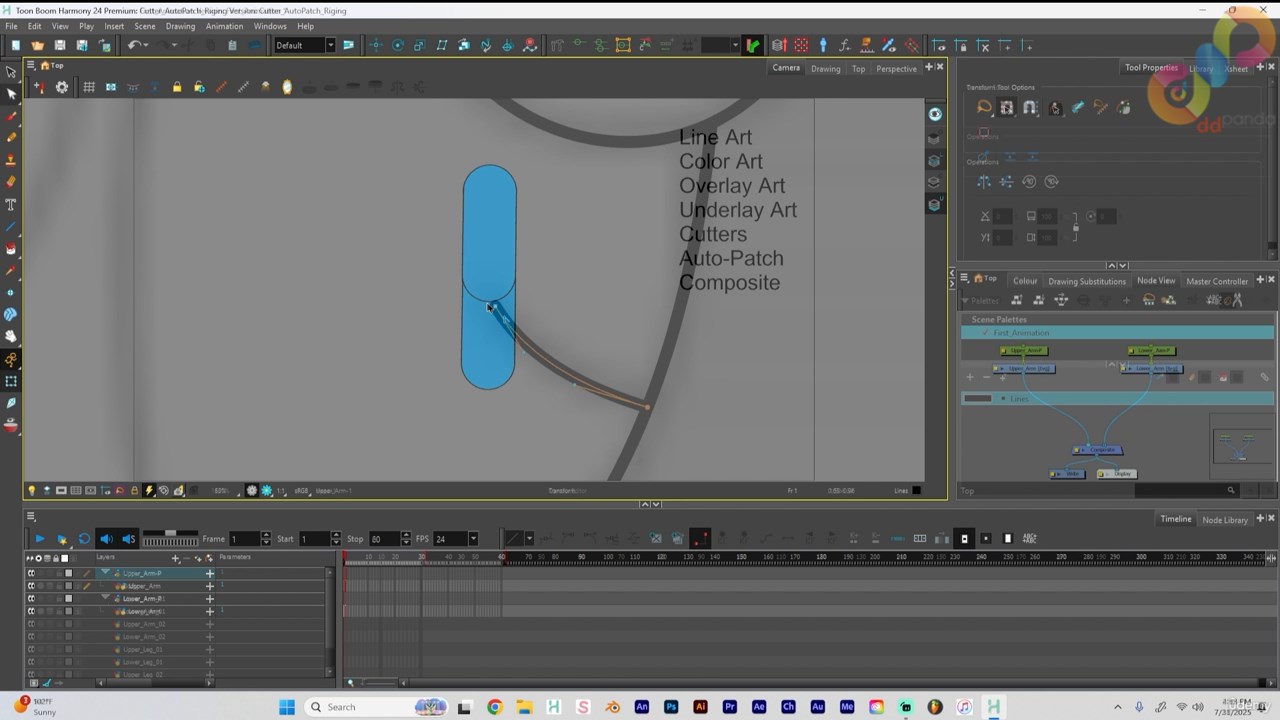The image size is (1280, 720).
Task: Toggle the Snap magnet option in Tool Properties
Action: pyautogui.click(x=1030, y=108)
